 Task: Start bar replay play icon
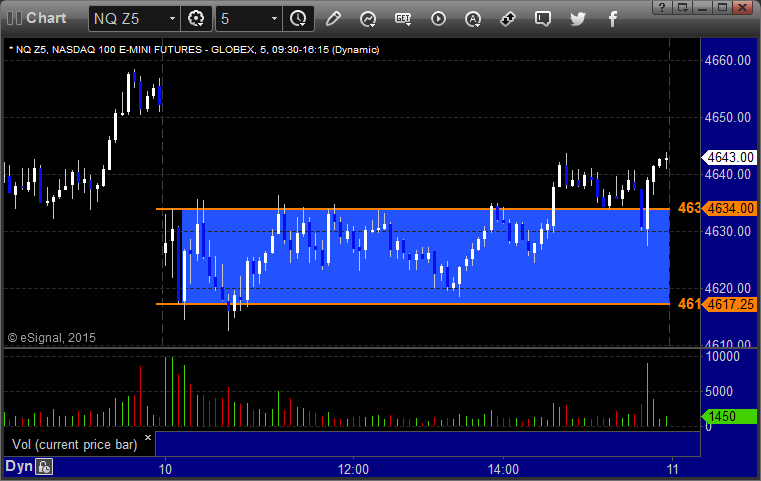[438, 19]
